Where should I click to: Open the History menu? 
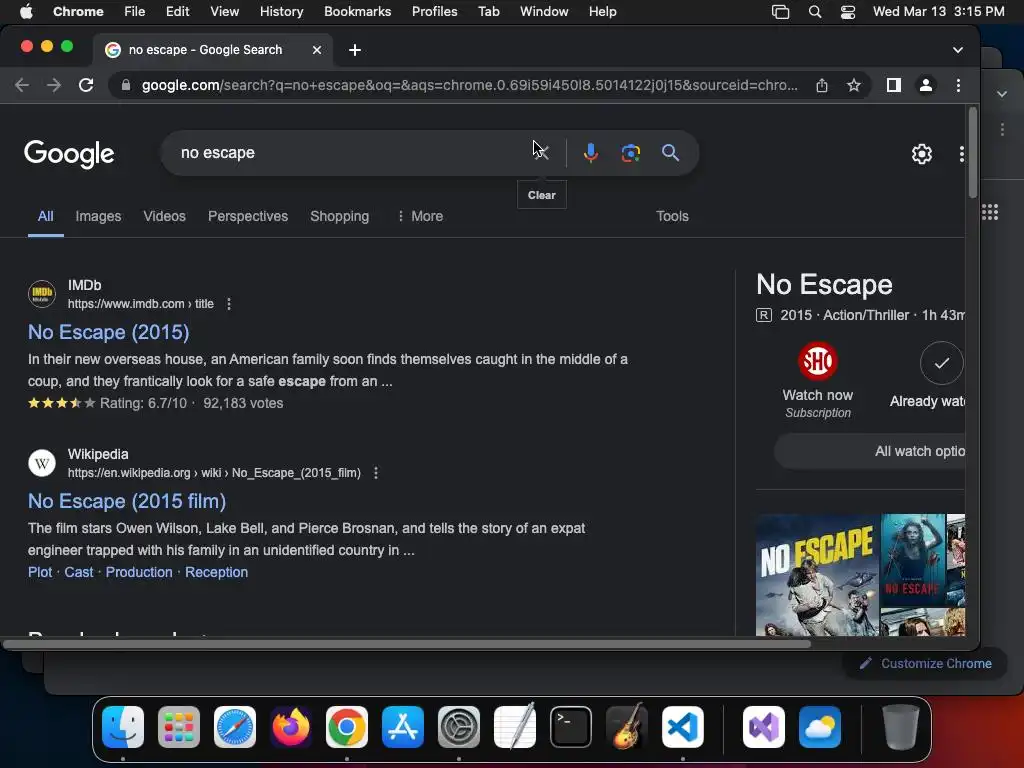[x=281, y=12]
